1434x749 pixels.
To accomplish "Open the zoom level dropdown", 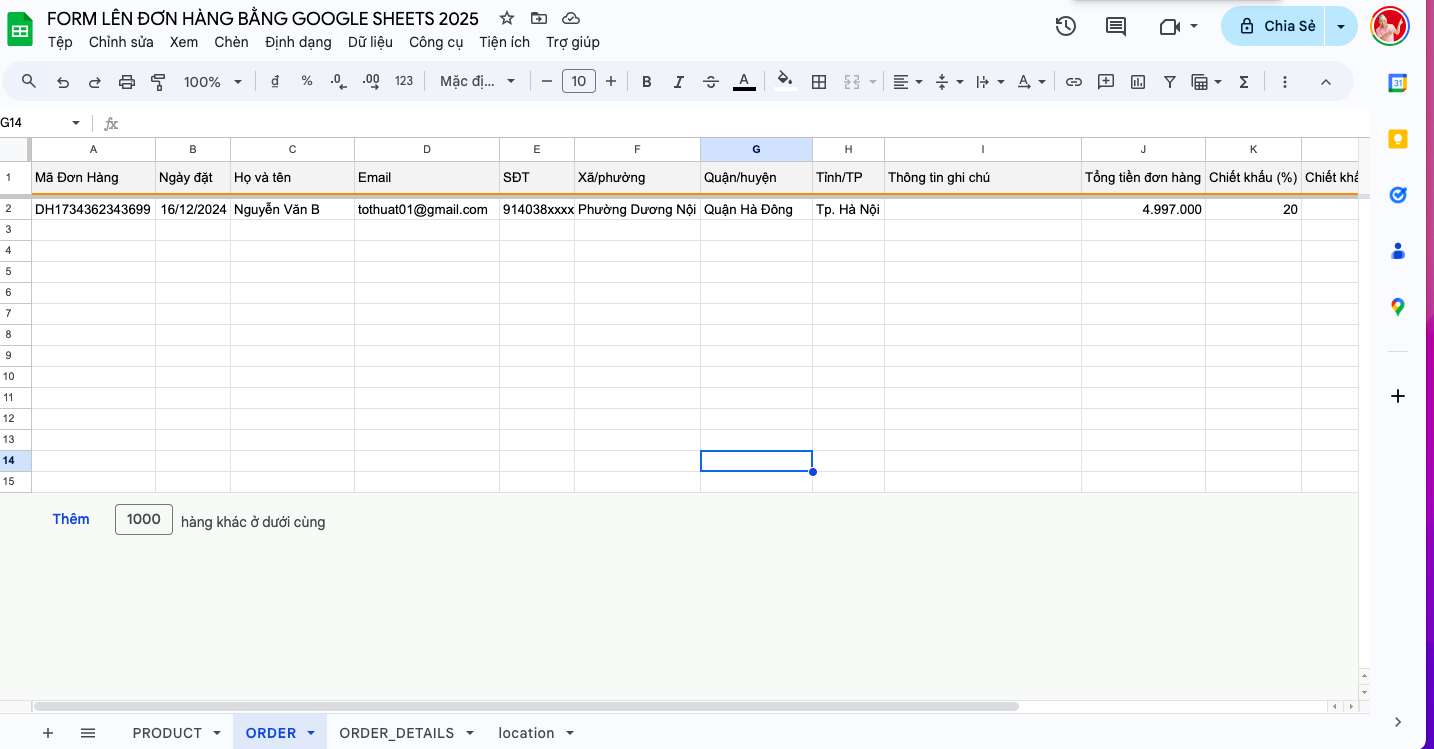I will (211, 81).
